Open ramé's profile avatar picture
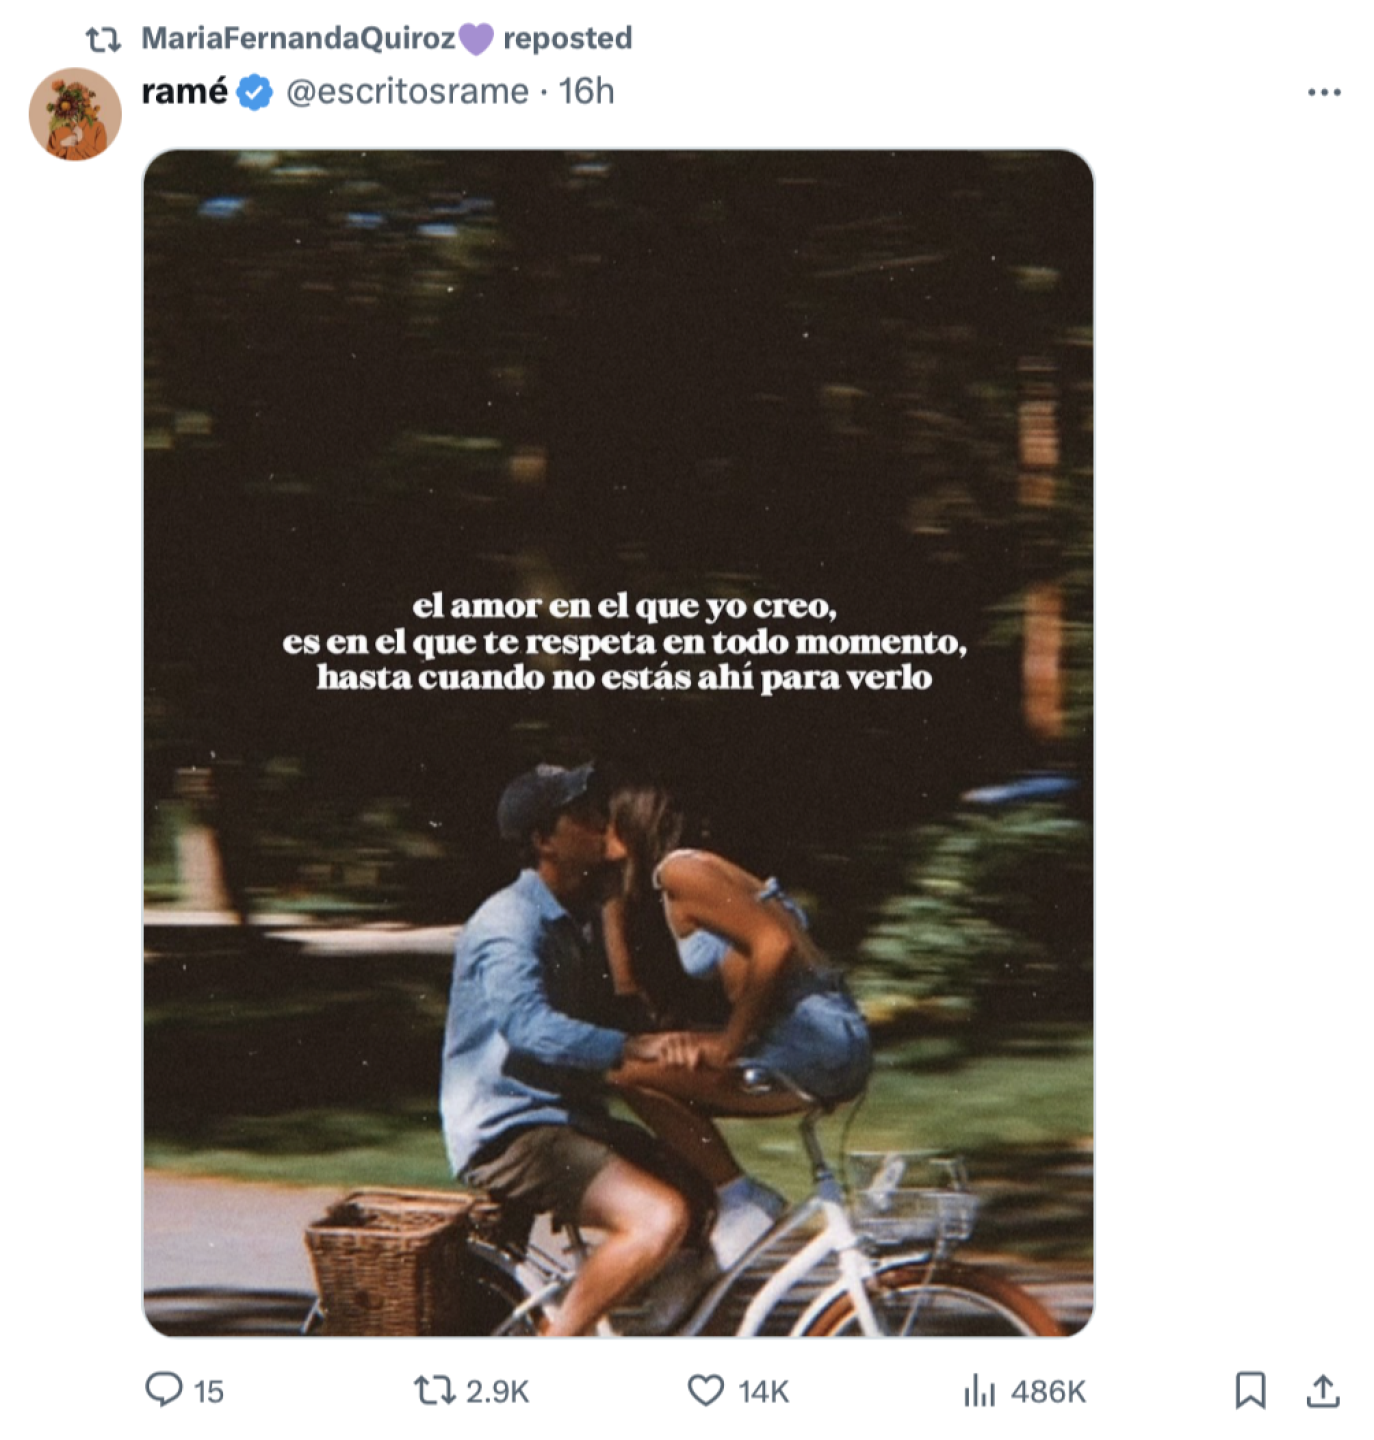 click(75, 113)
